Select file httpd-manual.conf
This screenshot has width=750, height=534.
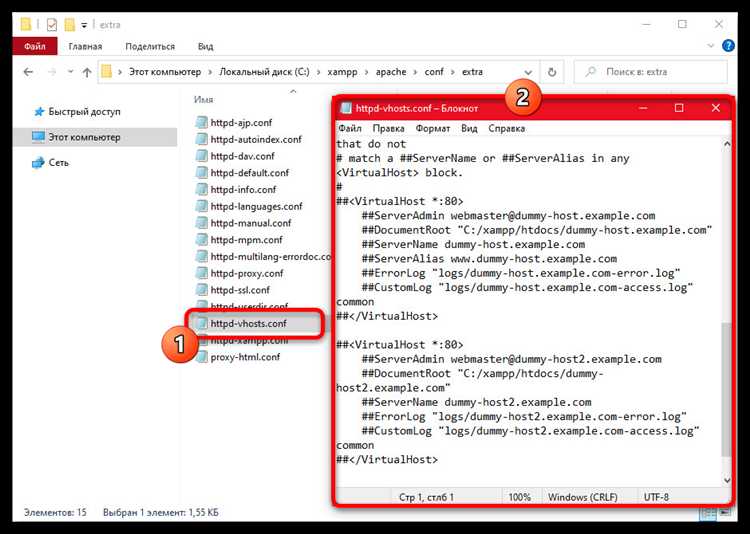click(x=251, y=223)
